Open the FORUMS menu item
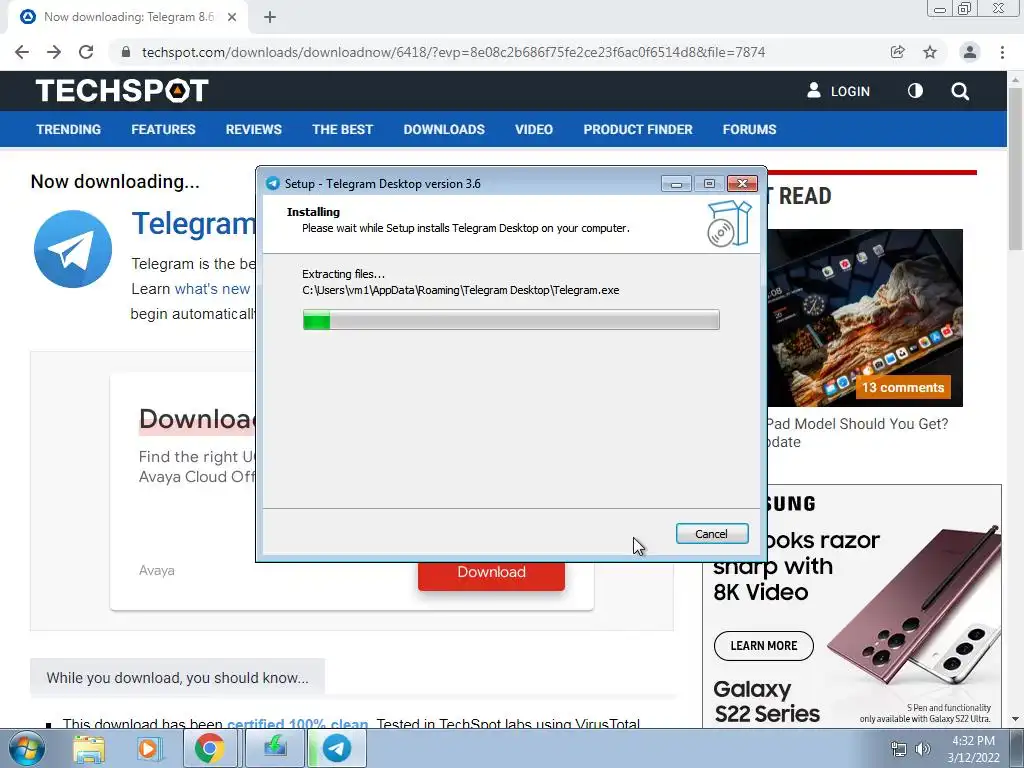The image size is (1024, 768). pyautogui.click(x=749, y=129)
